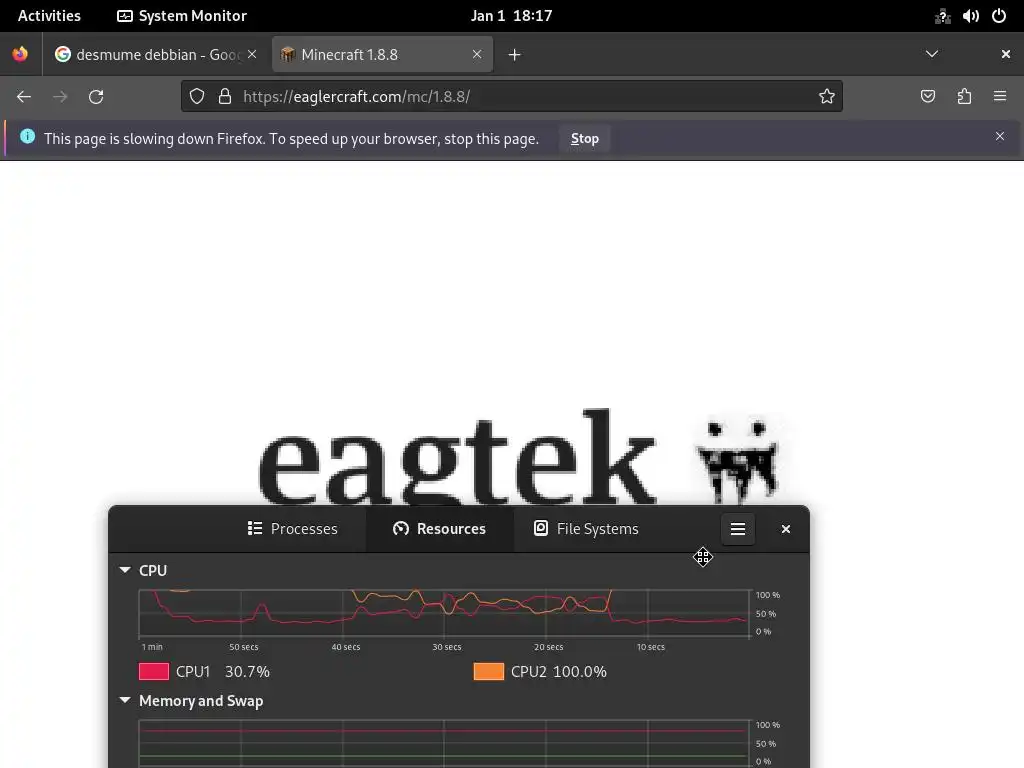The image size is (1024, 768).
Task: Click the volume speaker tray icon
Action: [x=970, y=16]
